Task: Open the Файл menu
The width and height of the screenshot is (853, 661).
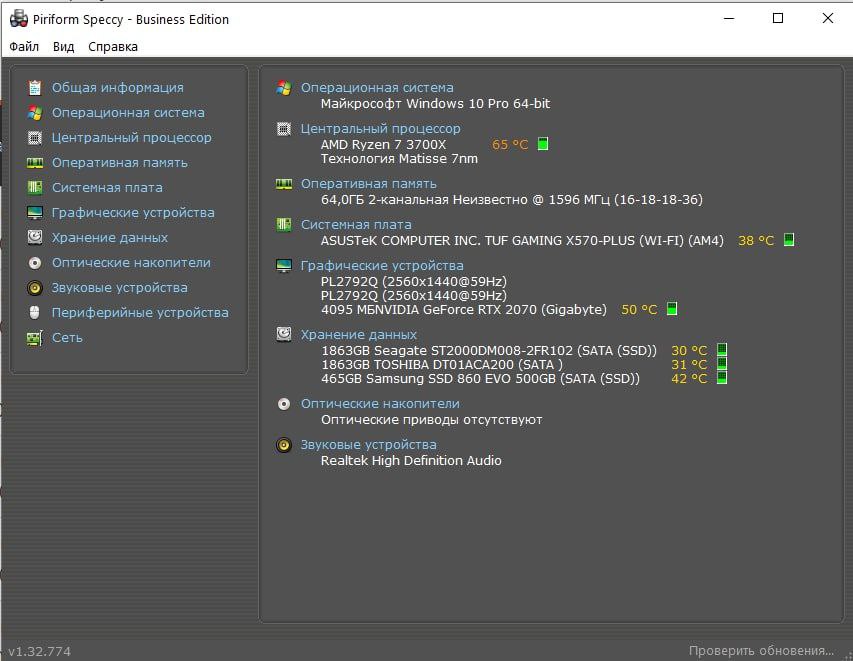Action: point(24,47)
